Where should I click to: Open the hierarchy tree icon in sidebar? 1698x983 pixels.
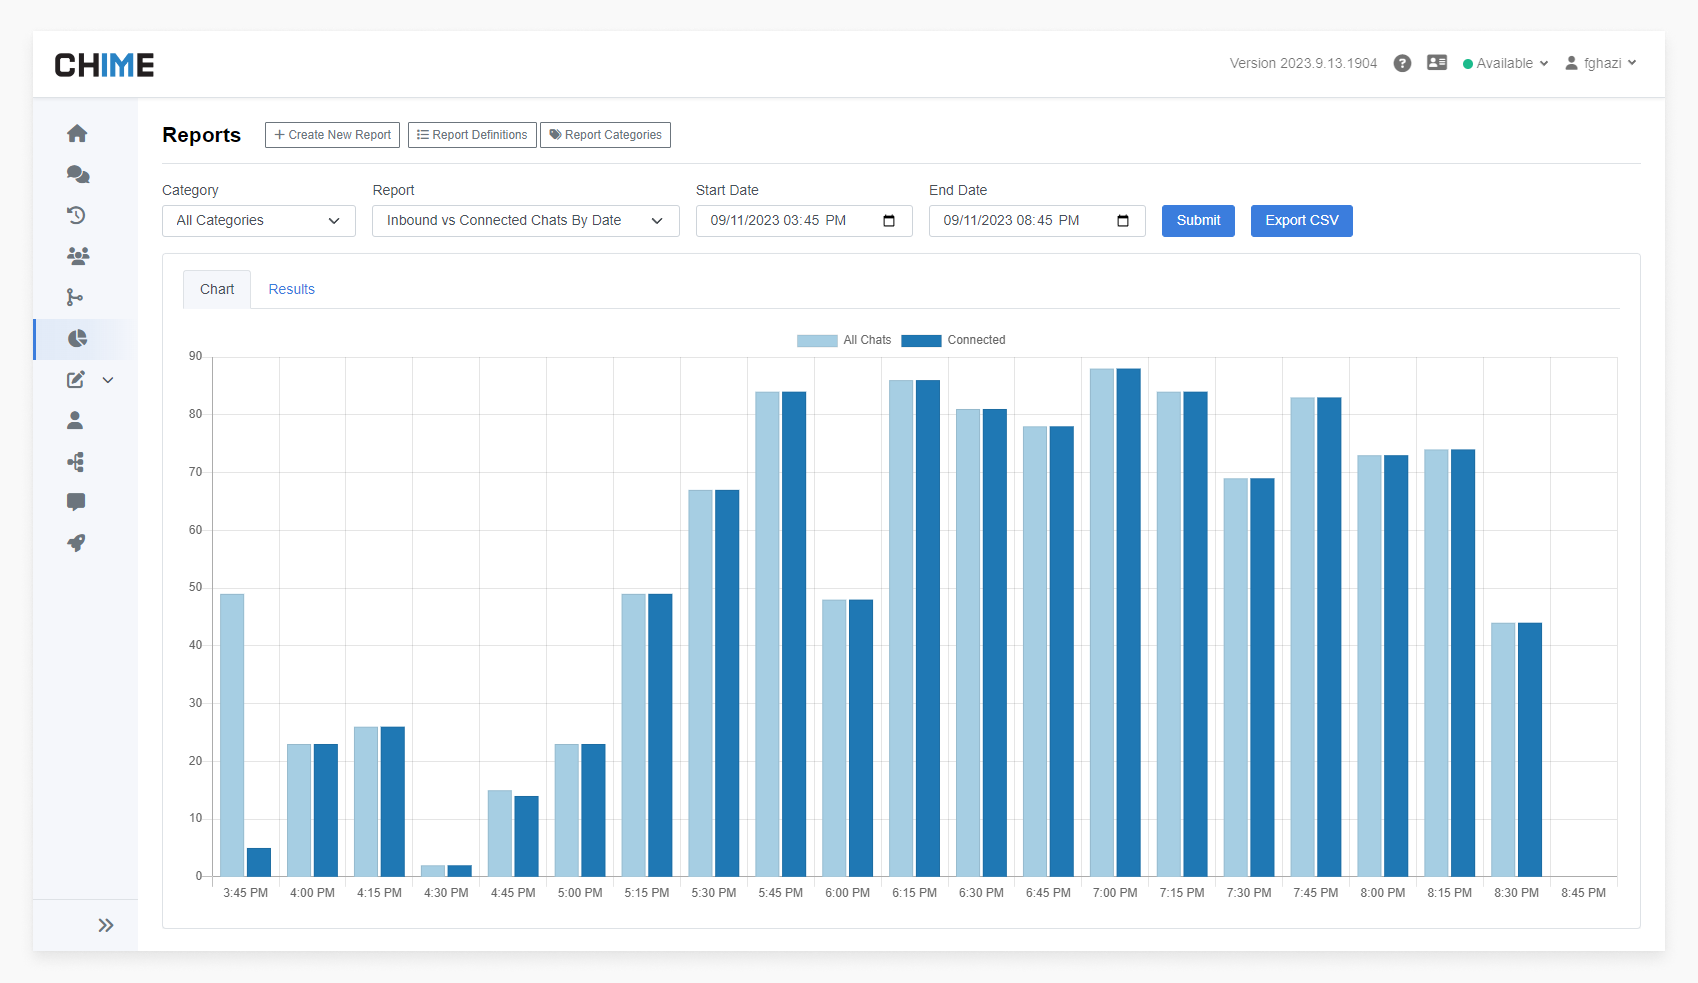click(x=76, y=461)
